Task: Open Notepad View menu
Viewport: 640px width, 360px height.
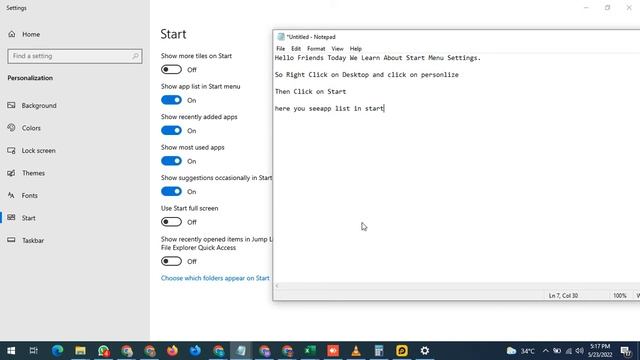Action: point(337,49)
